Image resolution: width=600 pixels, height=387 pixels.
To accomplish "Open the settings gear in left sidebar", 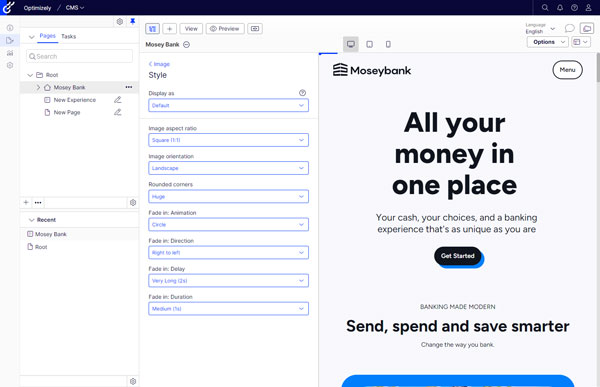I will [x=10, y=65].
